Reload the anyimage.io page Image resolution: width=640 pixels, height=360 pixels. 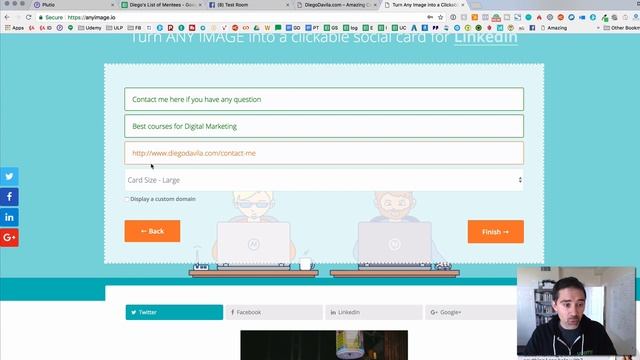tap(28, 18)
